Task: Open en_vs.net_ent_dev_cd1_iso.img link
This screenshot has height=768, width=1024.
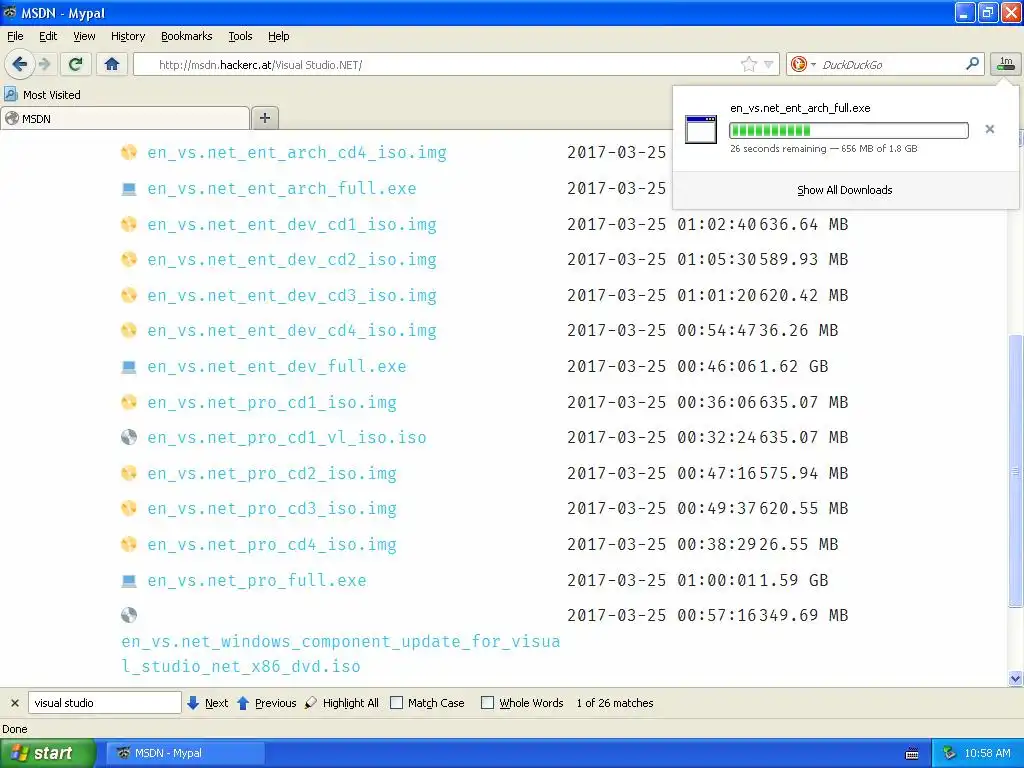Action: (x=292, y=225)
